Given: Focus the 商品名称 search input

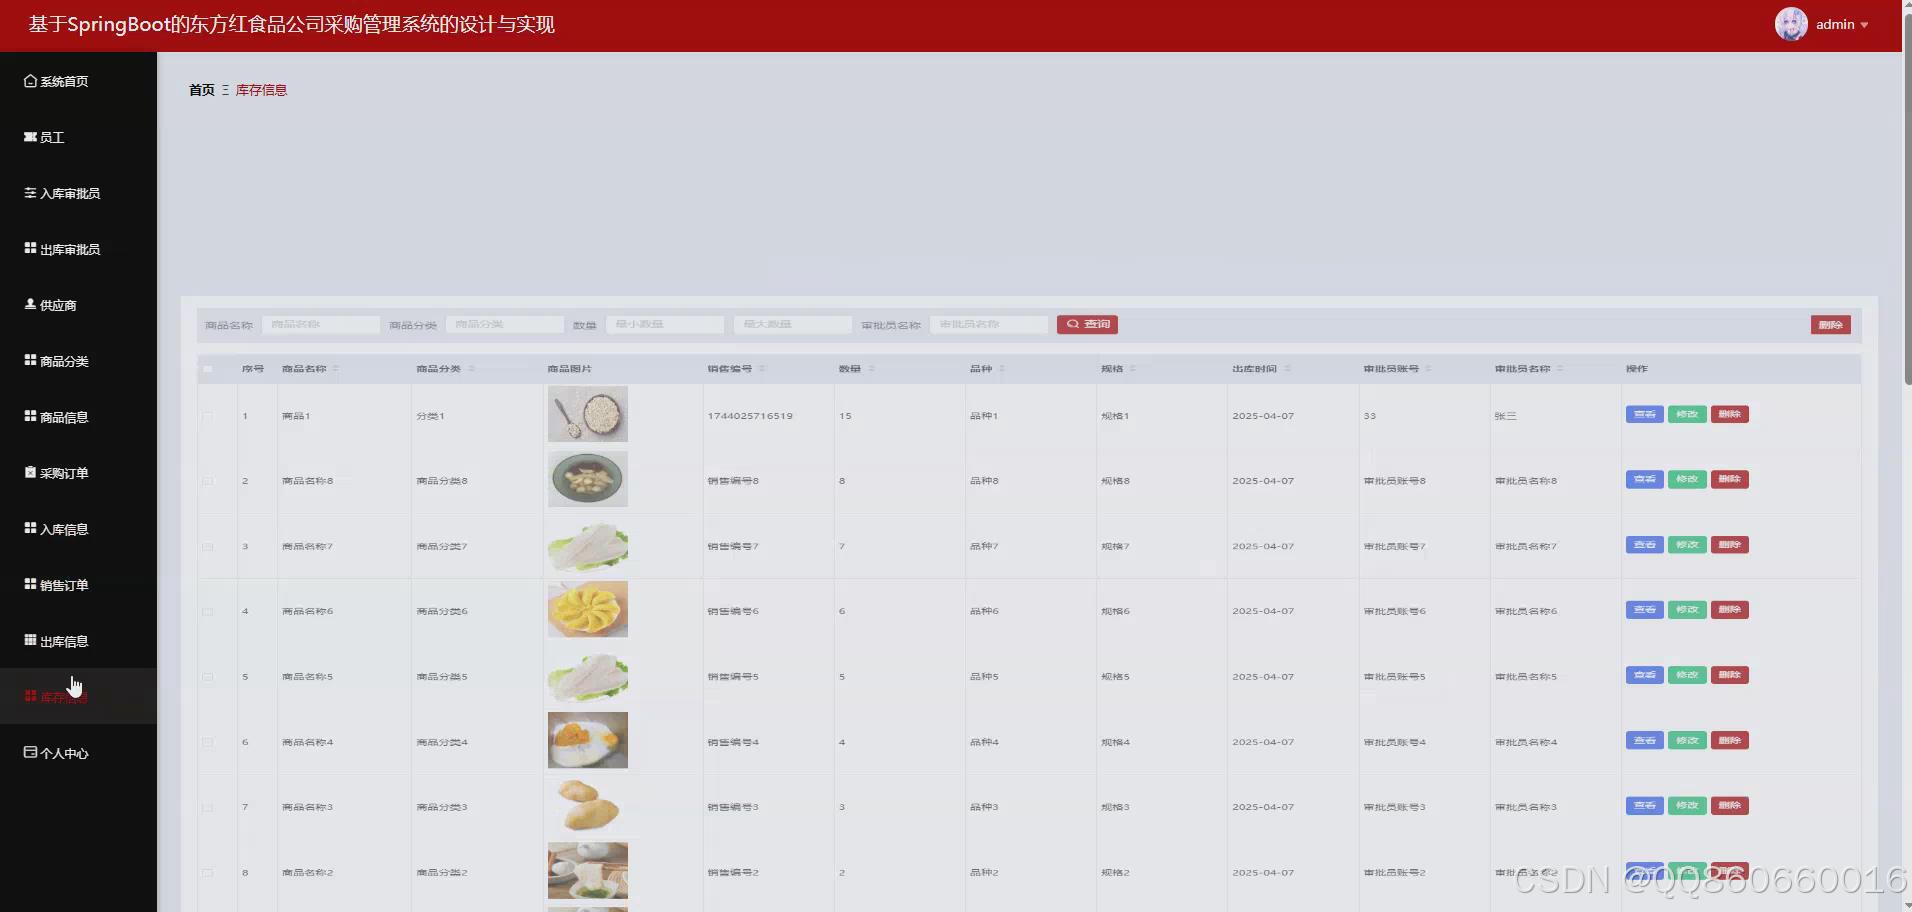Looking at the screenshot, I should 320,325.
